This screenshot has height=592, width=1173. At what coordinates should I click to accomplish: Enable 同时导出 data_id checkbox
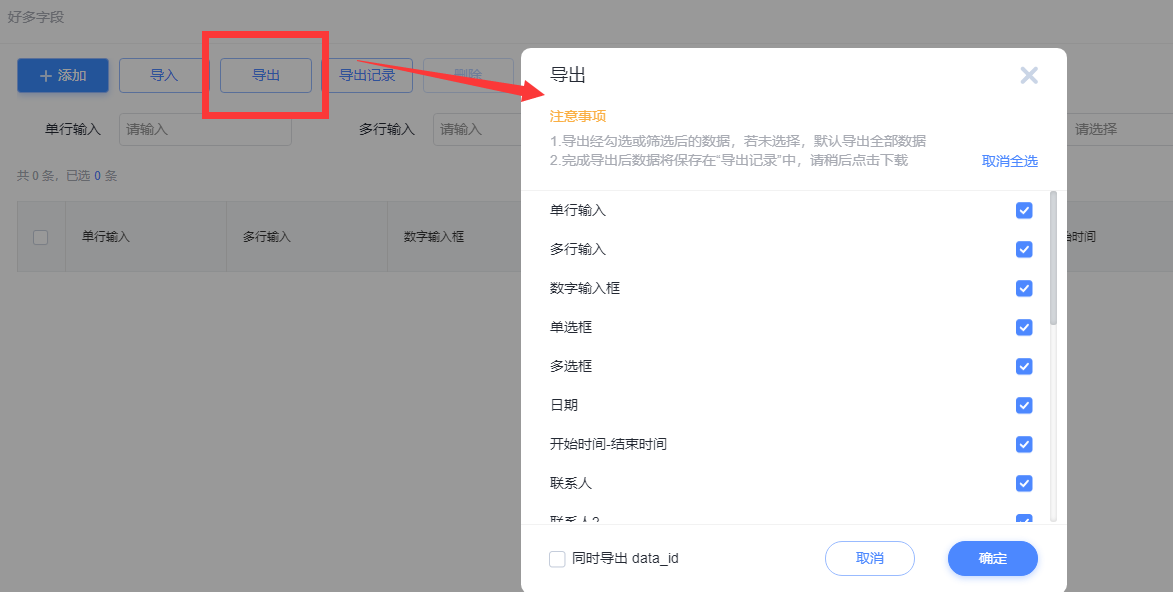click(557, 558)
